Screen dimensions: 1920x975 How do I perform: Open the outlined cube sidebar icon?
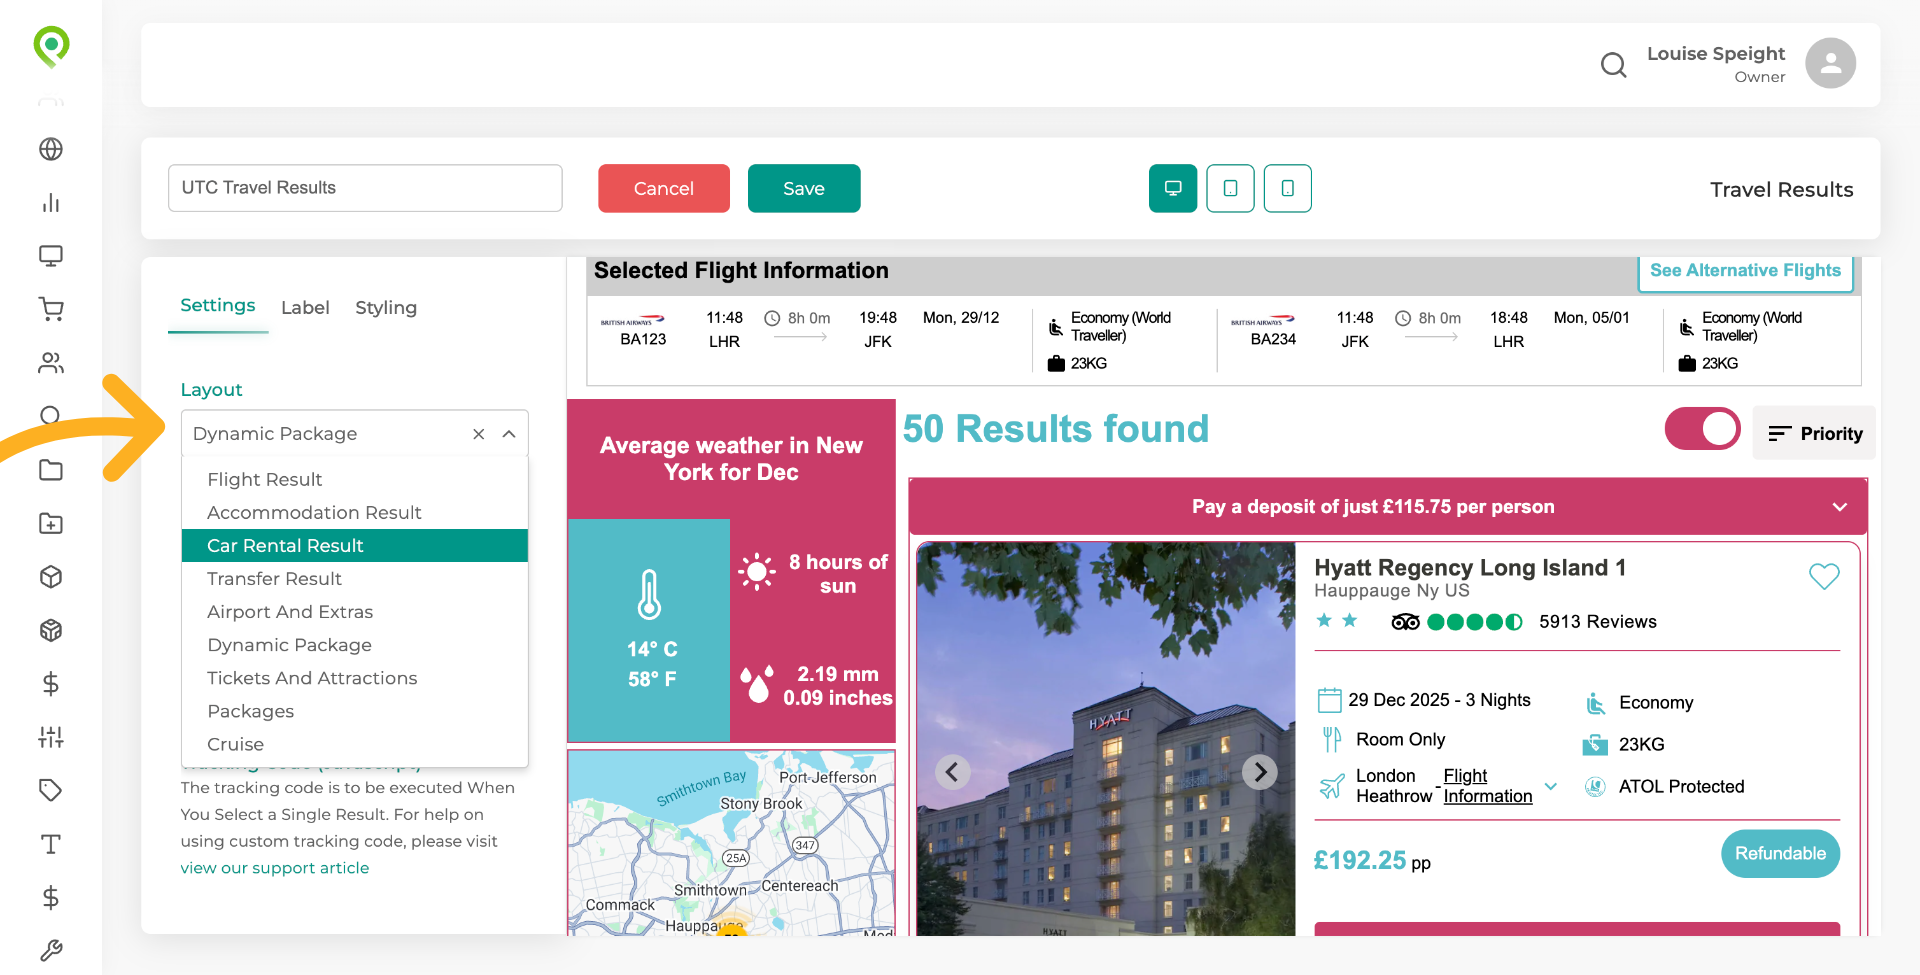coord(51,577)
